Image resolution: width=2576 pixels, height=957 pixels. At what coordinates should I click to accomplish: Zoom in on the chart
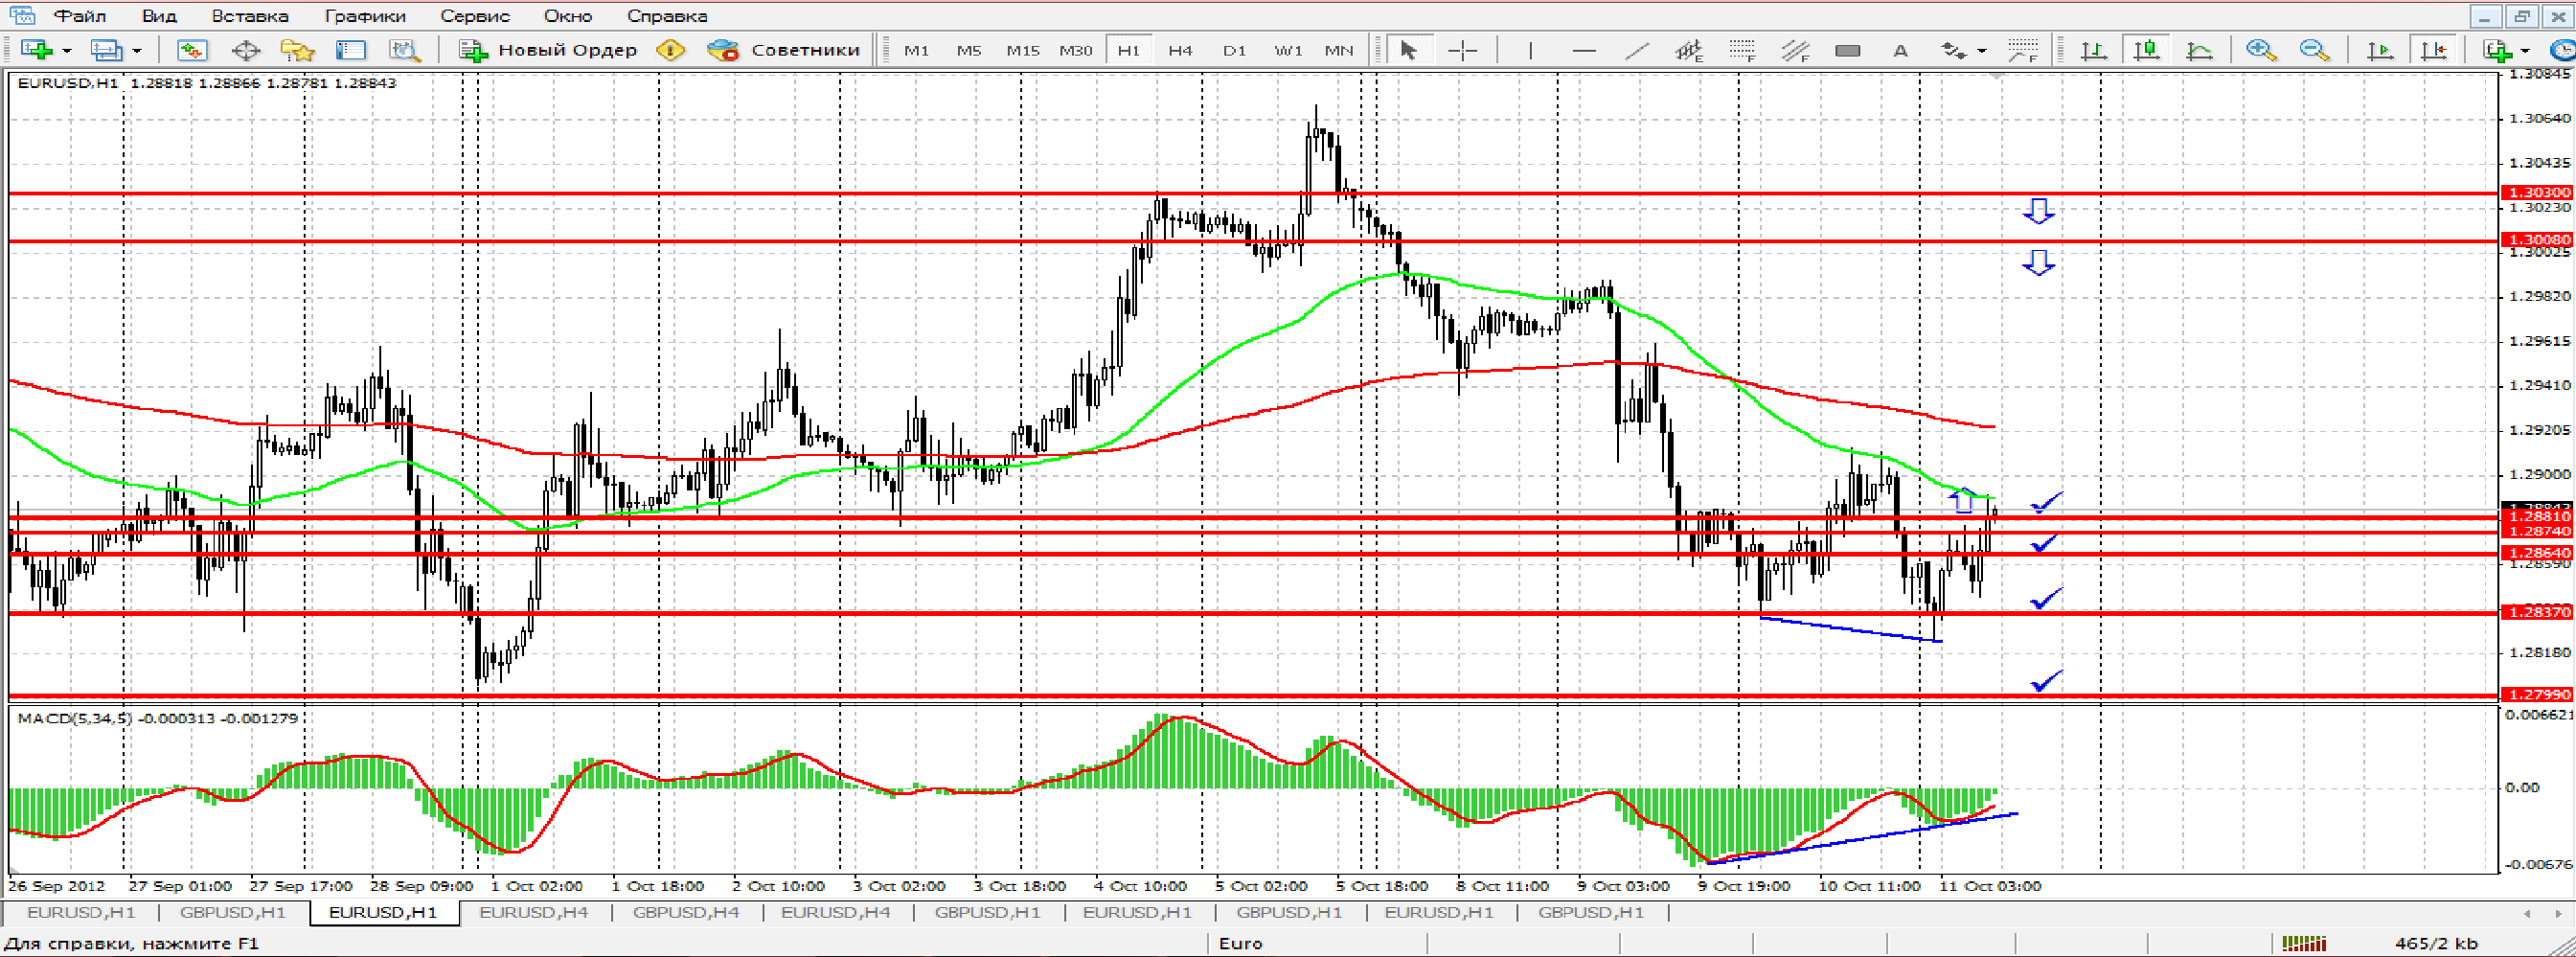tap(2260, 50)
